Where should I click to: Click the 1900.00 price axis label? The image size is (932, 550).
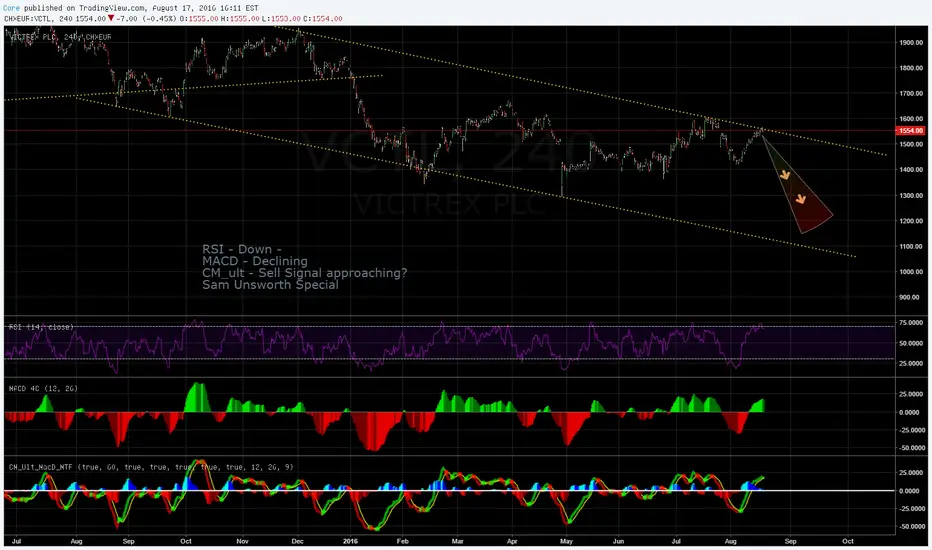[x=911, y=42]
